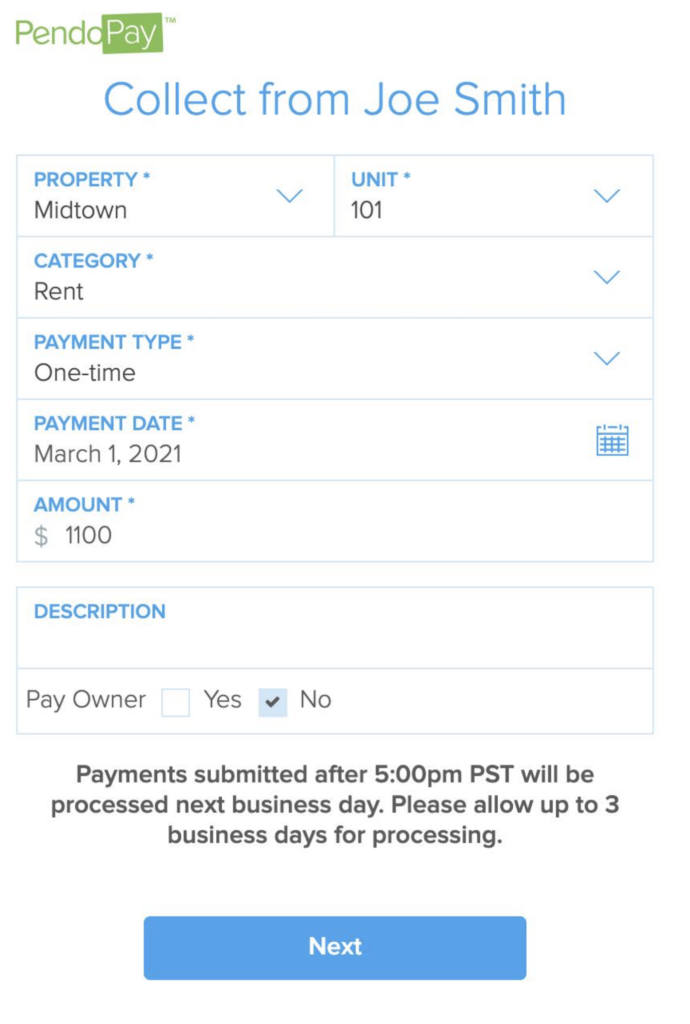
Task: Open the payment date calendar icon
Action: point(612,440)
